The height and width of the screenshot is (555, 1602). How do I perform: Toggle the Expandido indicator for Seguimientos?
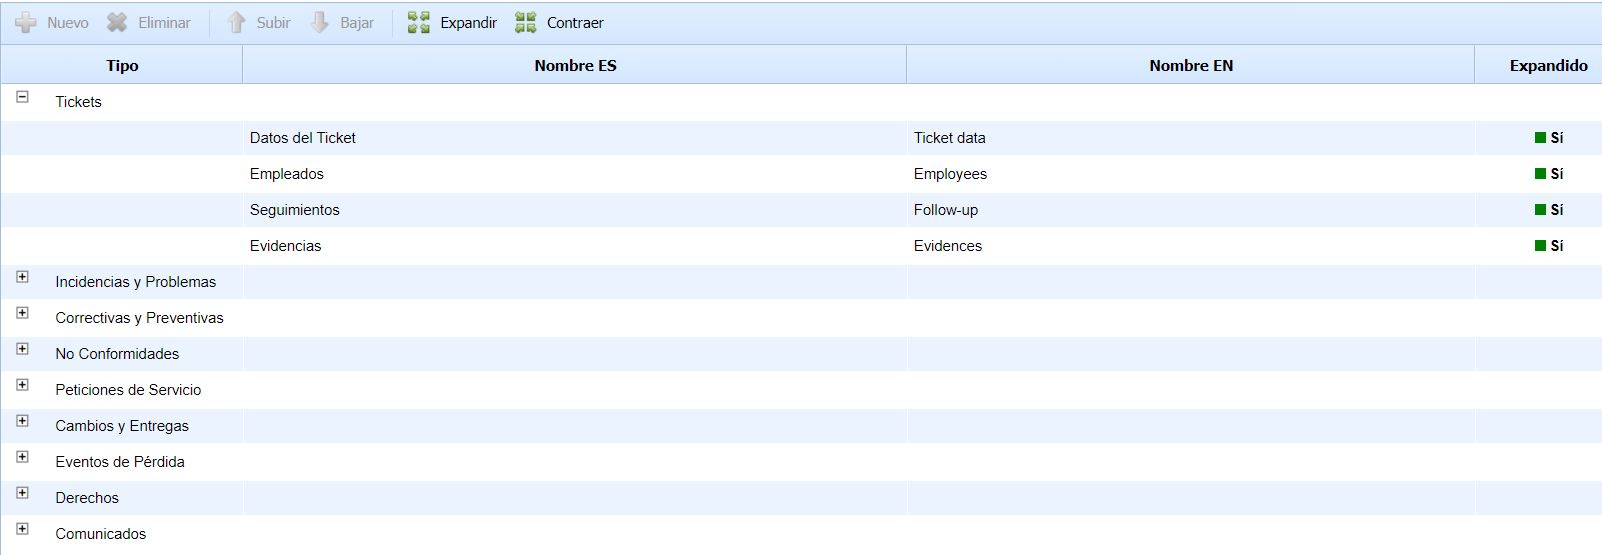pos(1540,210)
